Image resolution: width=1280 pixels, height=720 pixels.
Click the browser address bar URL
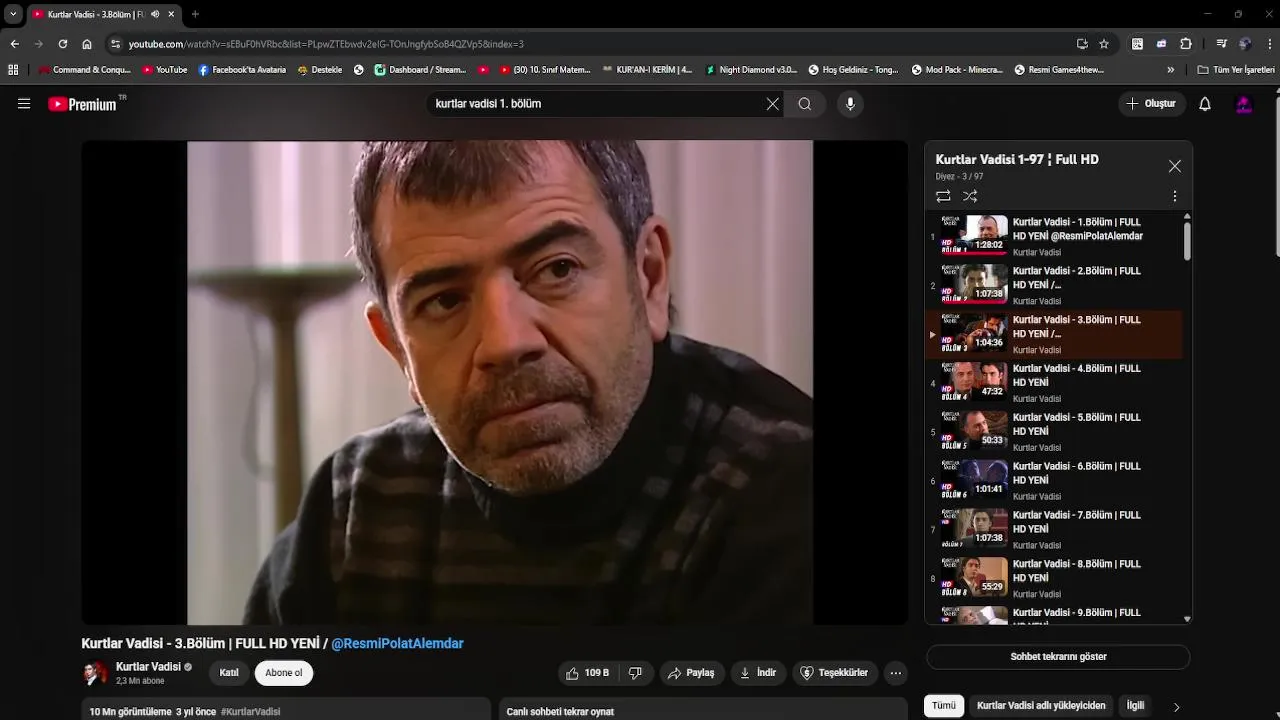coord(326,44)
